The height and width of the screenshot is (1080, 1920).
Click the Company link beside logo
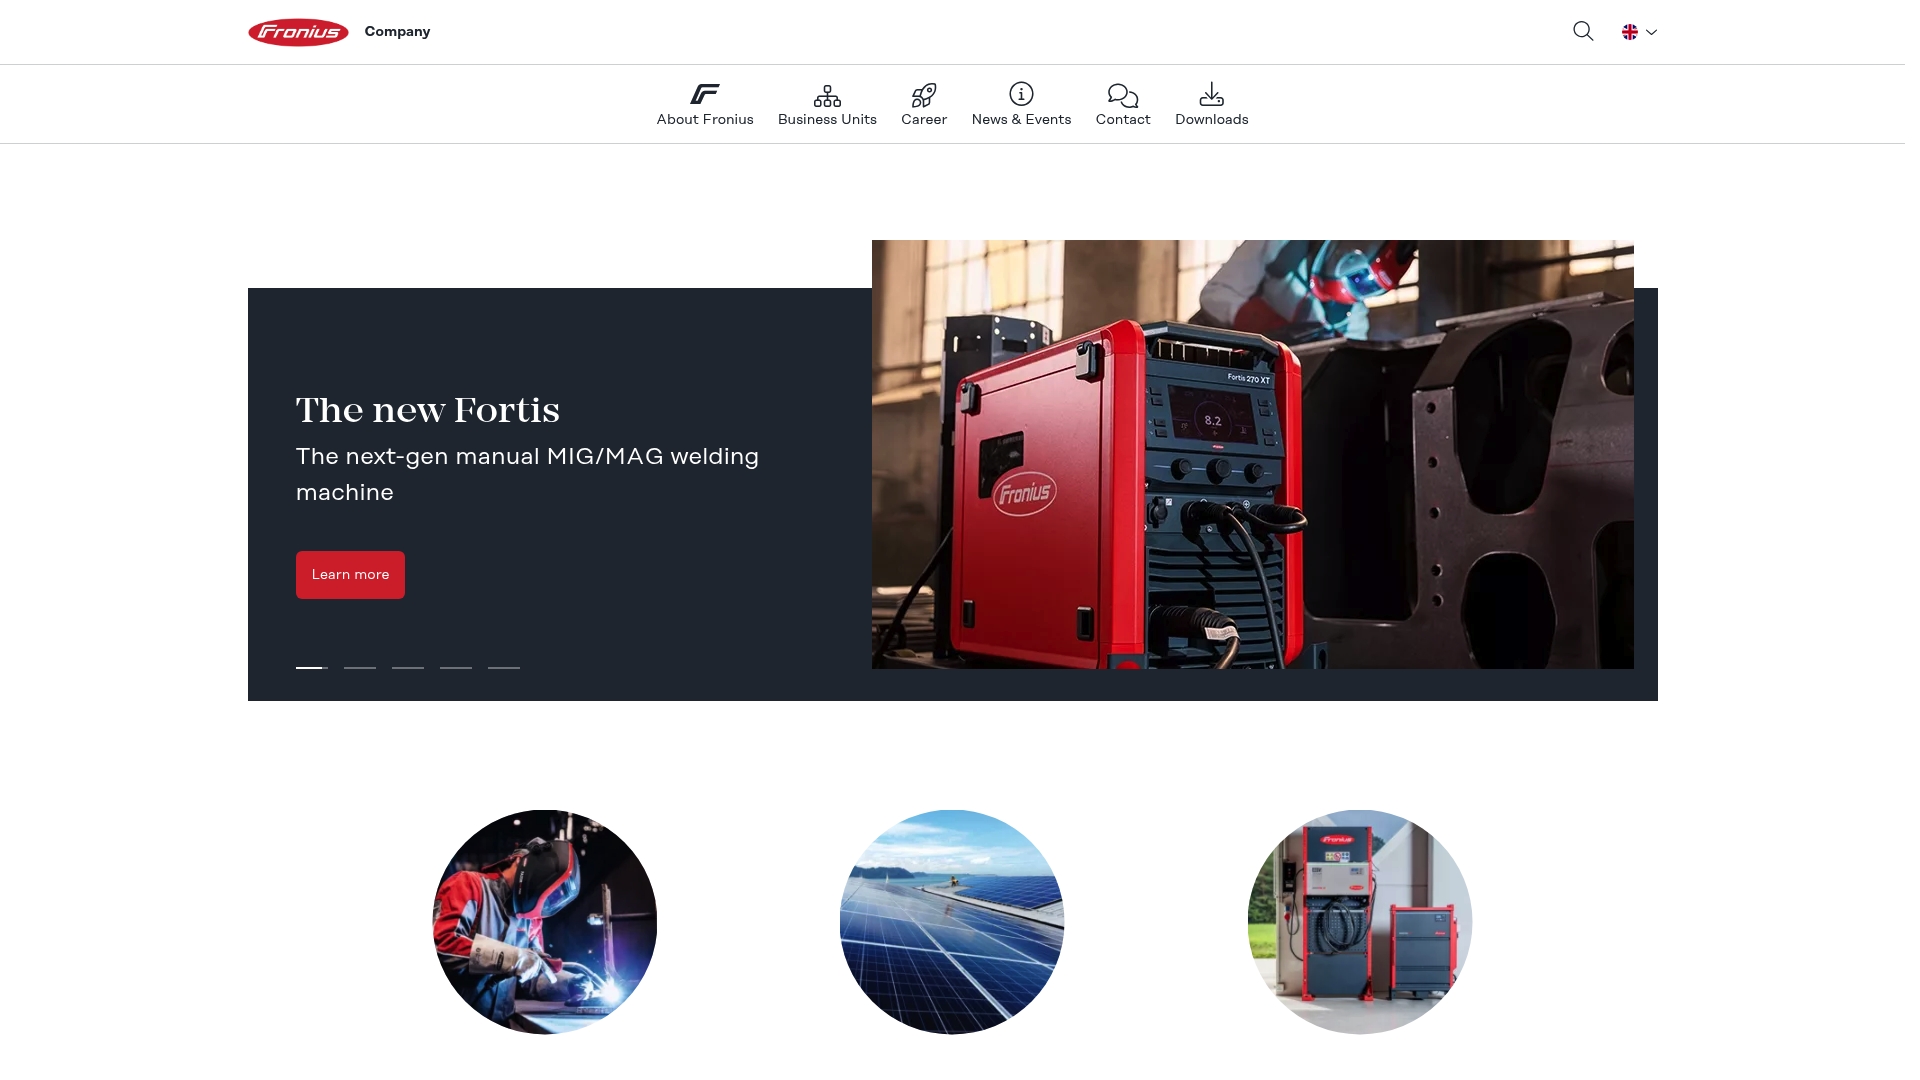click(397, 31)
